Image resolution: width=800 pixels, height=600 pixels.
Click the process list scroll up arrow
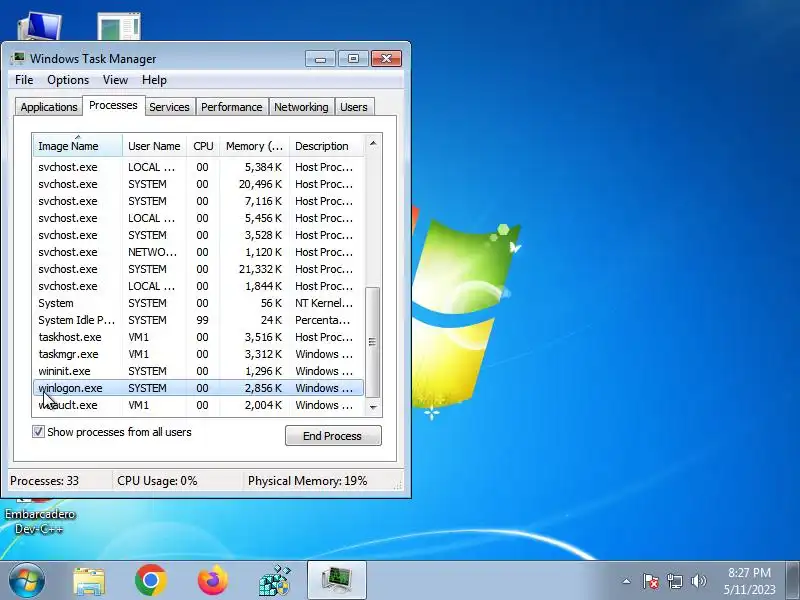click(x=373, y=144)
